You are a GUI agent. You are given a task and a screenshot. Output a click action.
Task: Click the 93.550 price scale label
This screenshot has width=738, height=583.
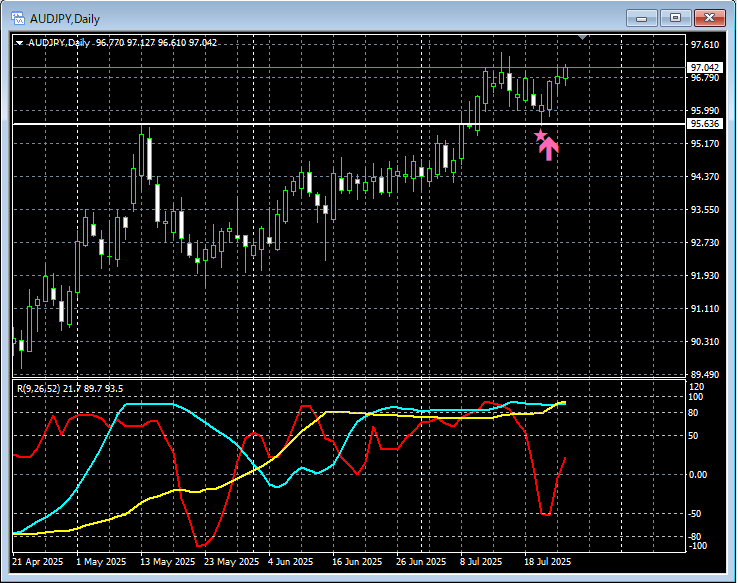(705, 209)
